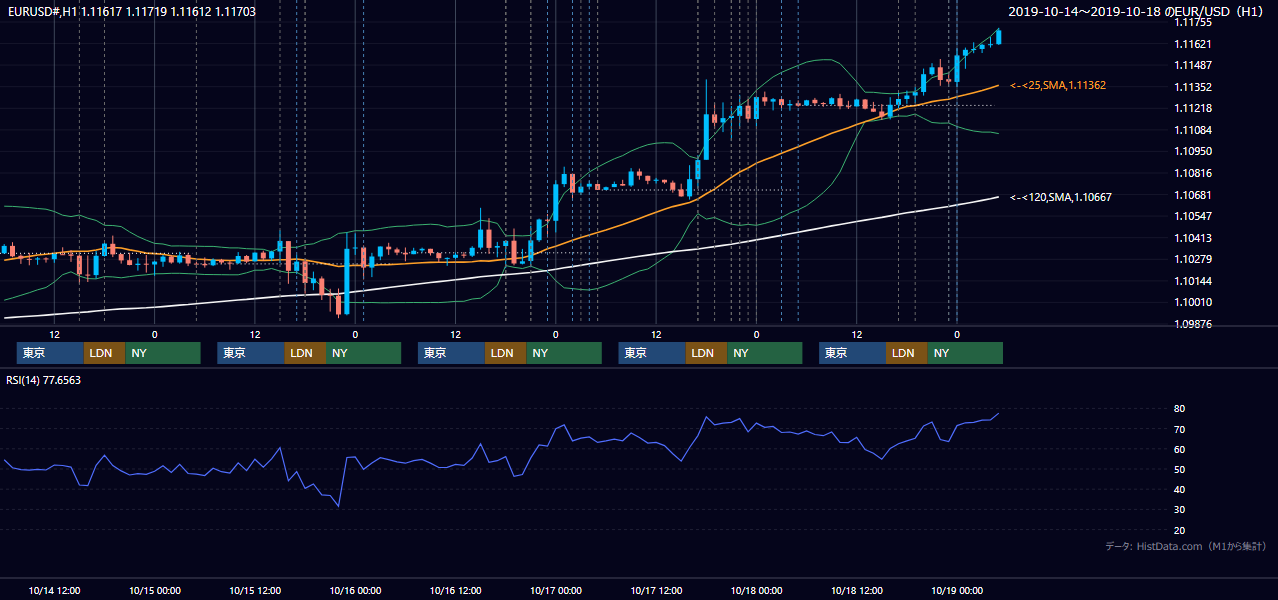
Task: Click the 1.11352 price axis label
Action: coord(1192,87)
